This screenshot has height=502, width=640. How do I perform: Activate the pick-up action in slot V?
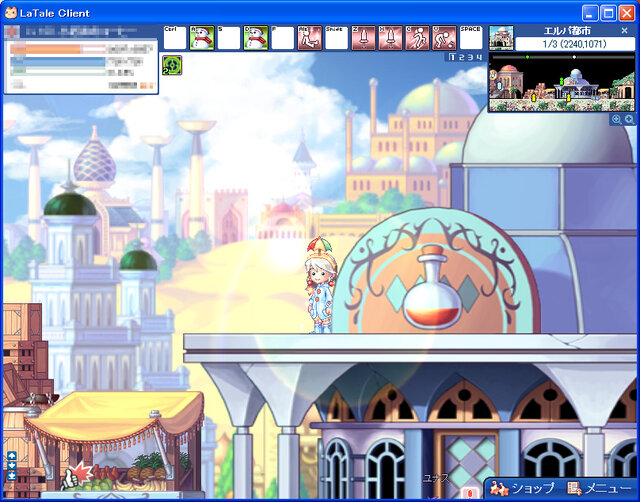click(x=444, y=38)
